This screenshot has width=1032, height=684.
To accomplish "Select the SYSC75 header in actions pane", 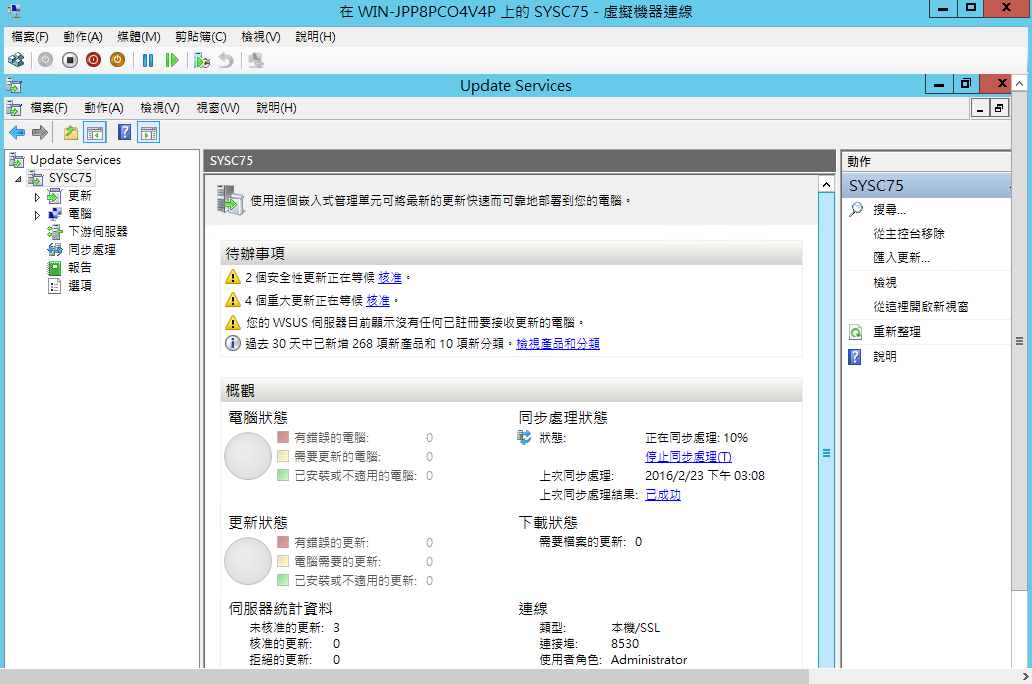I will point(926,186).
